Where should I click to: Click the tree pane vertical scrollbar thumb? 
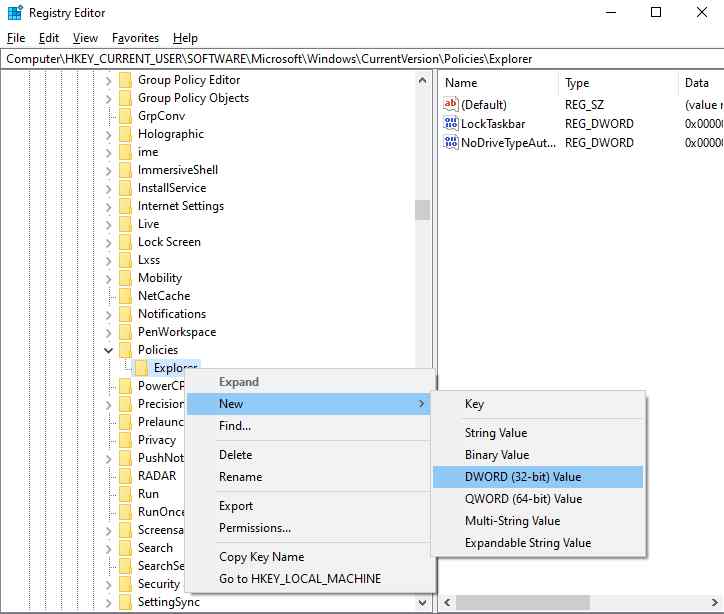point(422,210)
